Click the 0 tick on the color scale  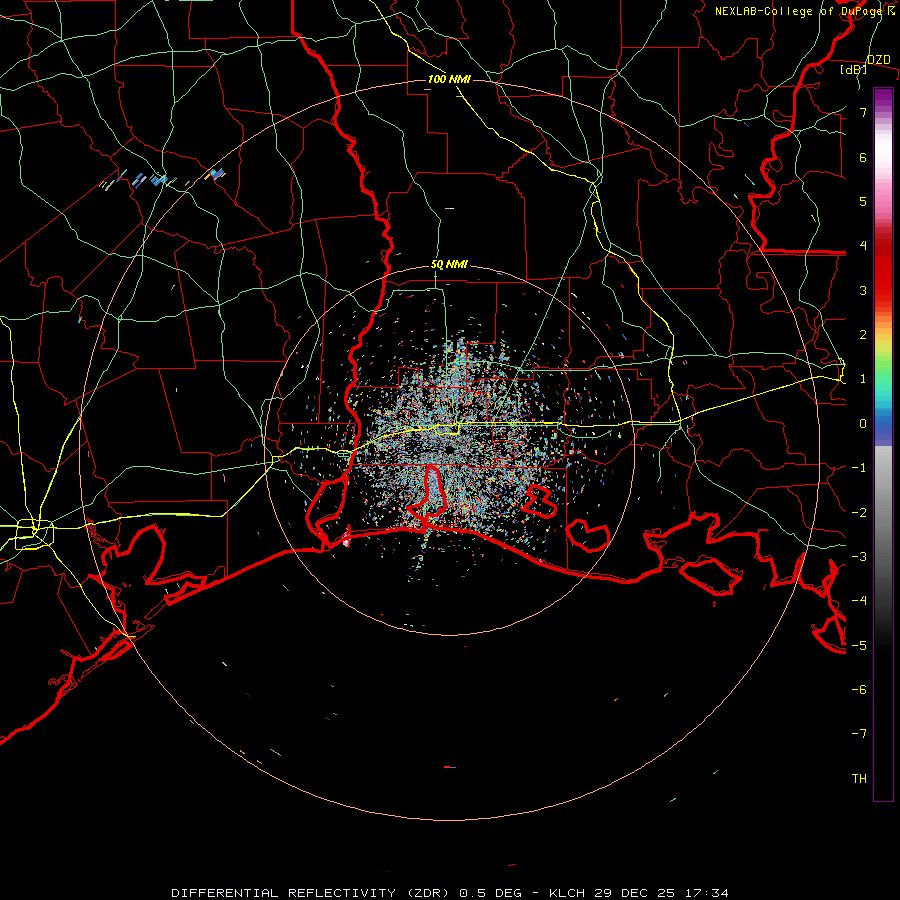coord(863,424)
